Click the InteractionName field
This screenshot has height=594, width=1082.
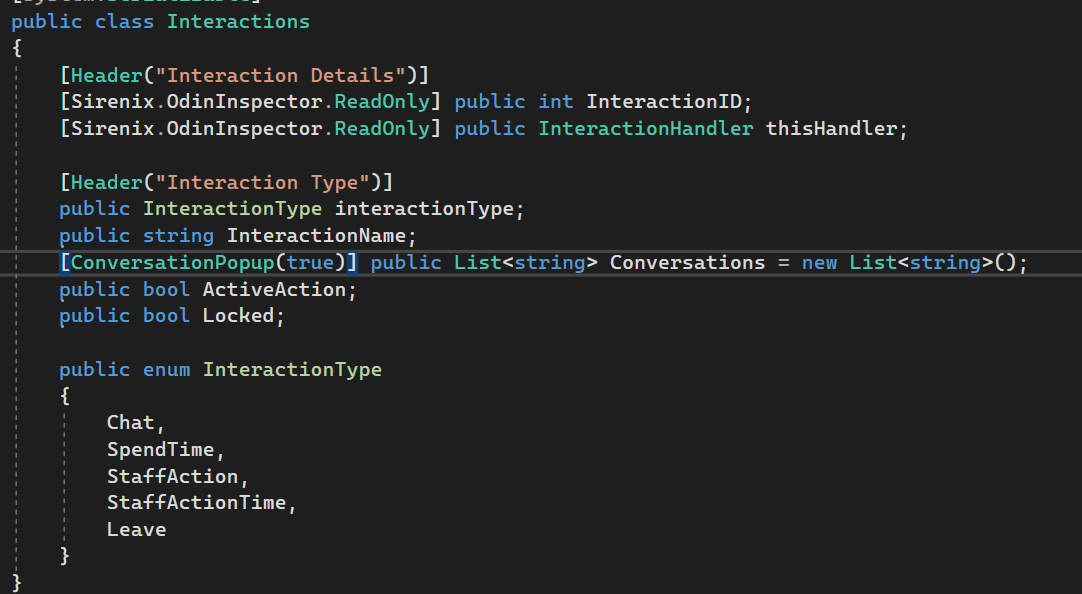[316, 236]
